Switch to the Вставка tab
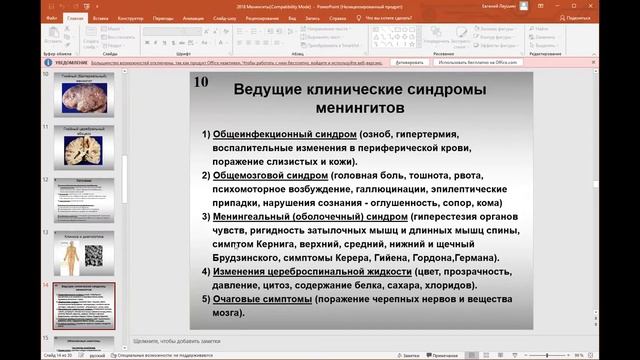Screen dimensions: 640x360 pos(100,18)
